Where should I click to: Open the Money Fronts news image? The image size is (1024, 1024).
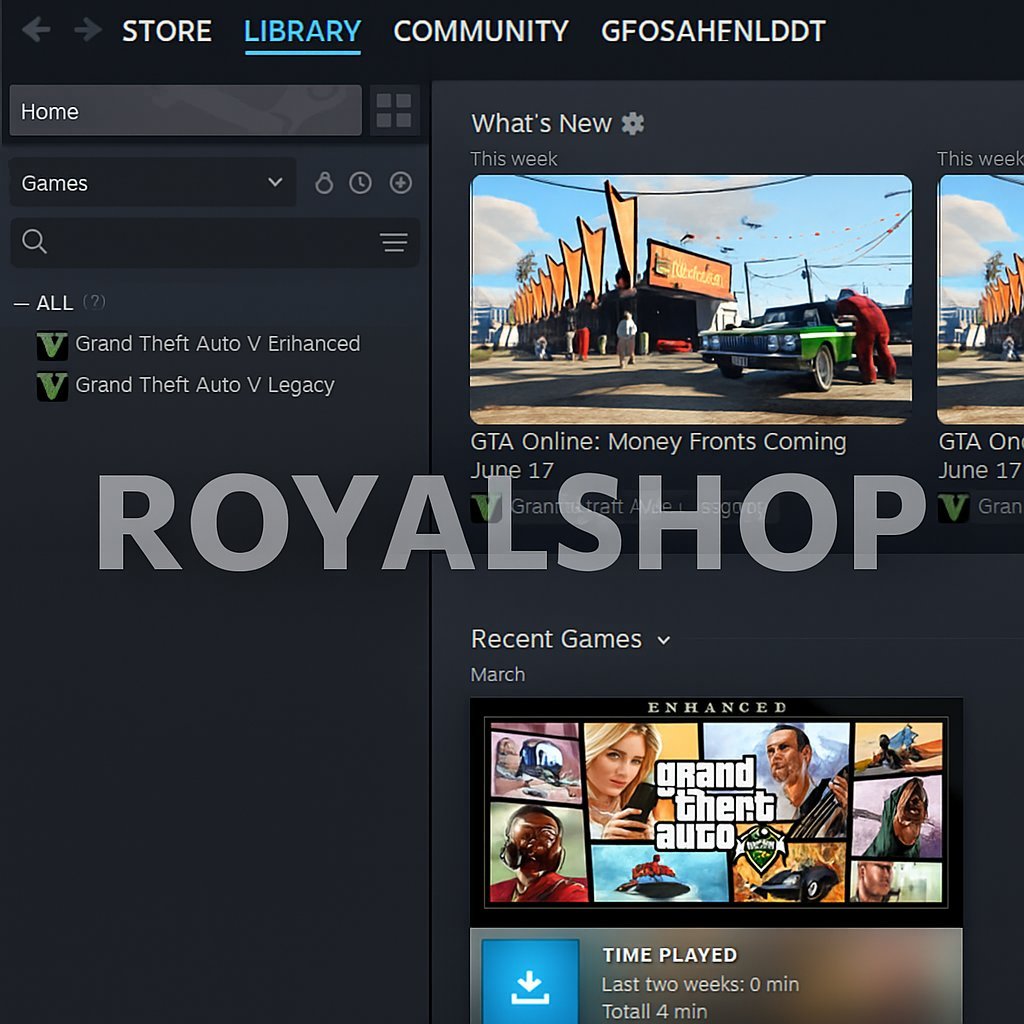(x=691, y=299)
